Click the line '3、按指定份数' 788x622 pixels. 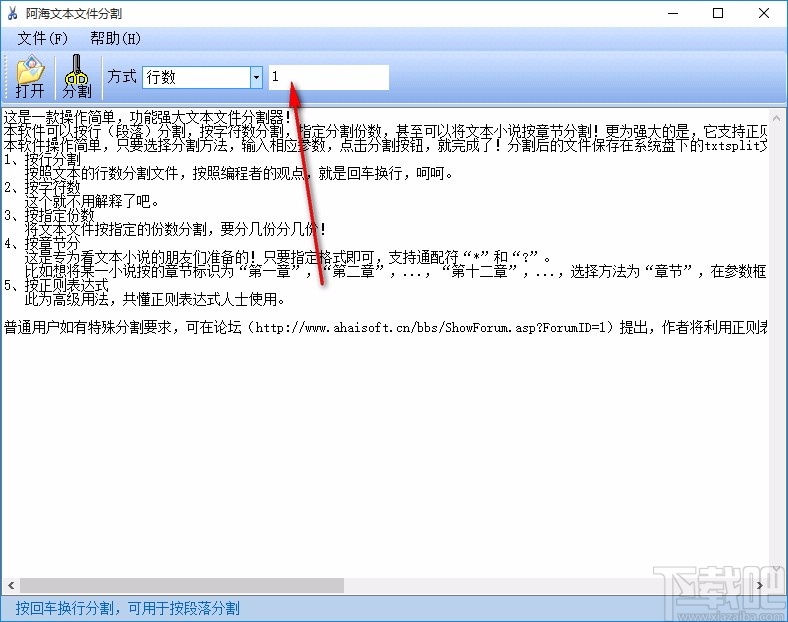pos(49,216)
